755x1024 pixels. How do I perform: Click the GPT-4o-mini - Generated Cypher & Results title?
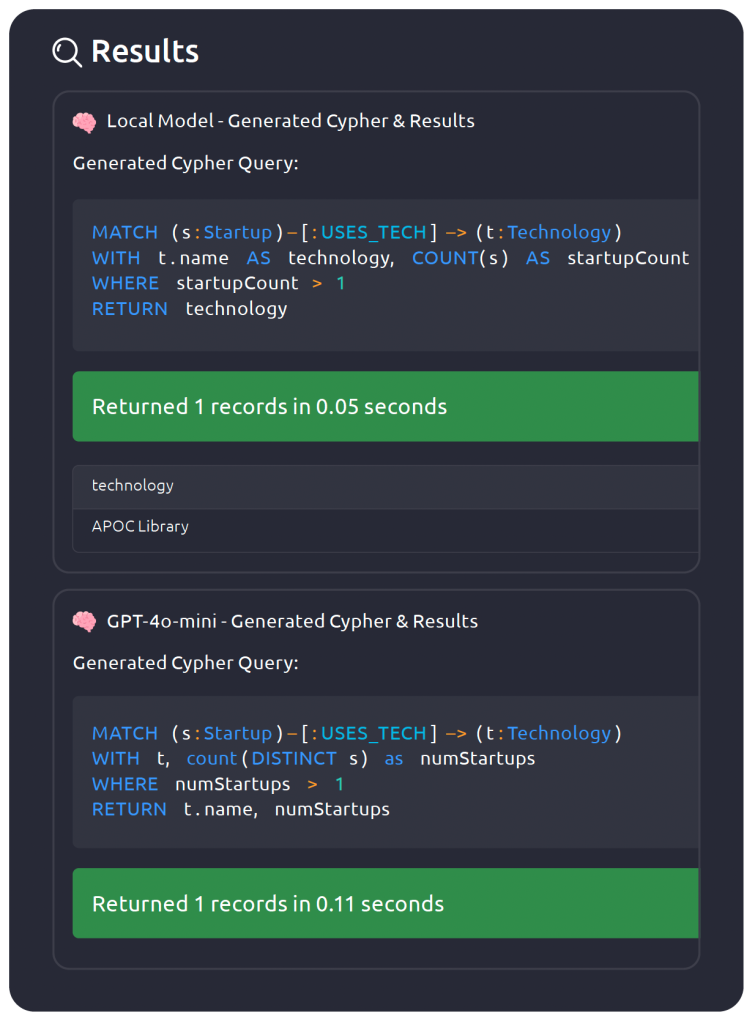click(x=292, y=622)
